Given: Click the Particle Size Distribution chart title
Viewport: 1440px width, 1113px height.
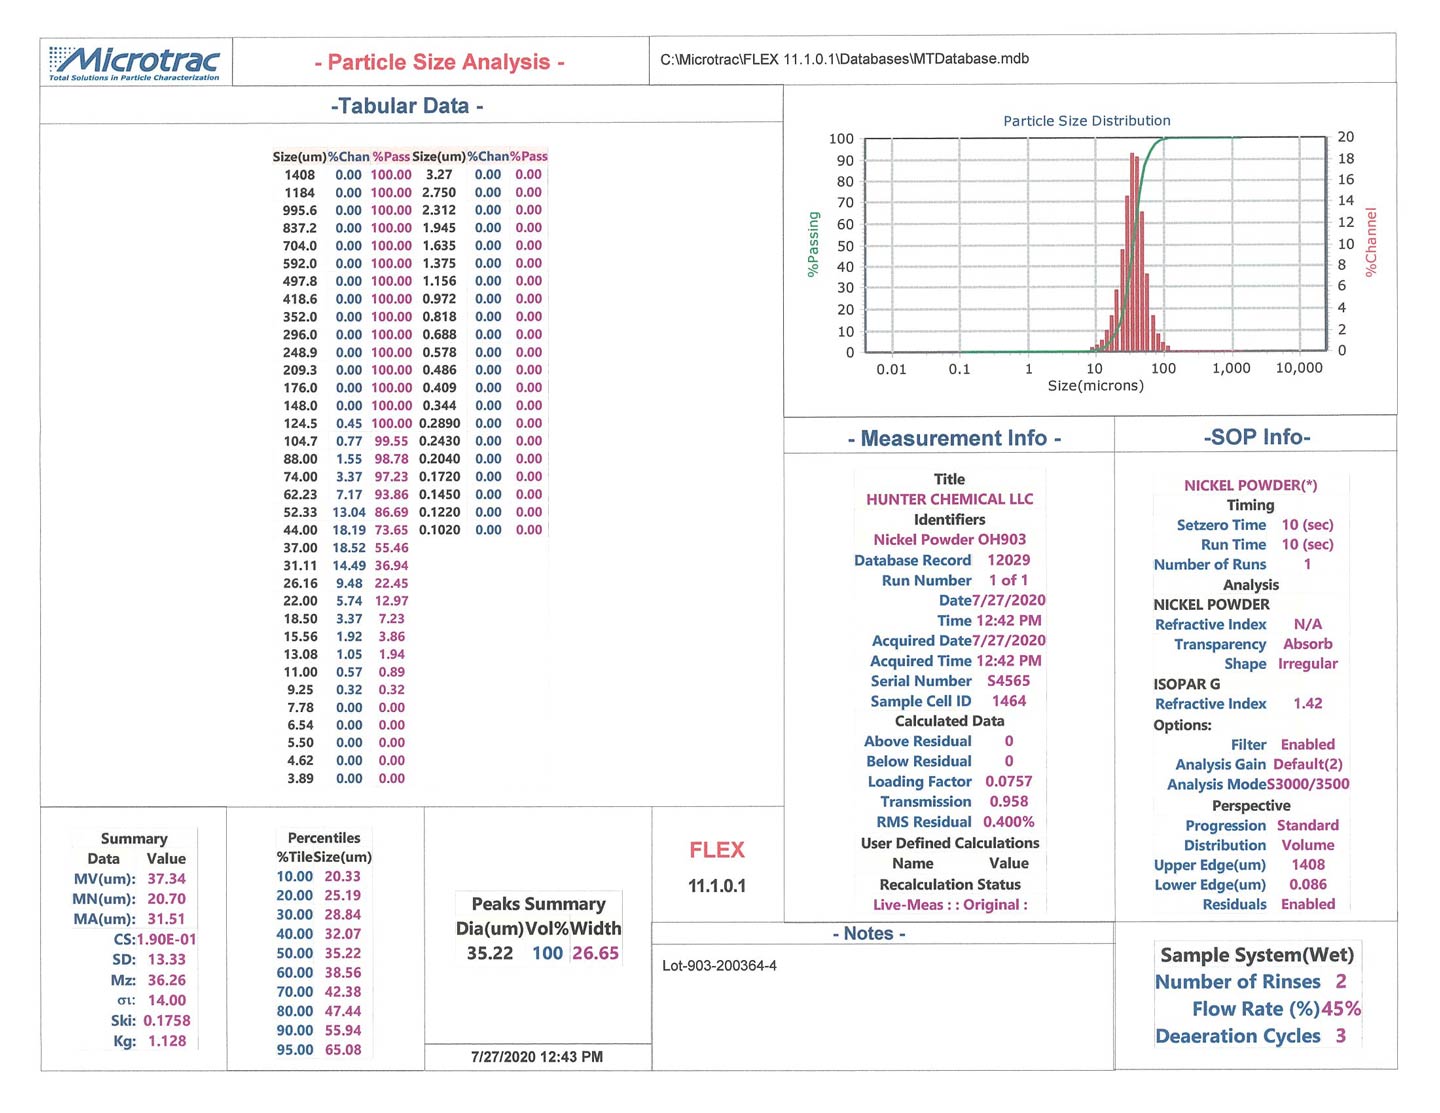Looking at the screenshot, I should click(1086, 121).
